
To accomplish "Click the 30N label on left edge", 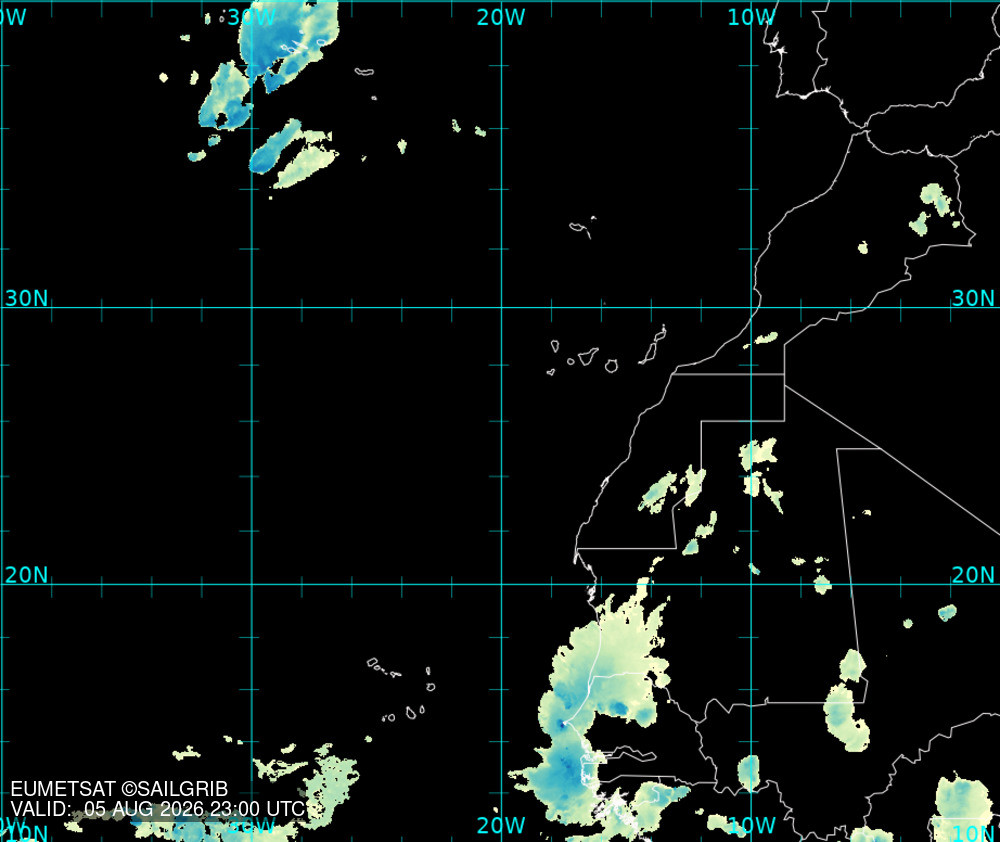I will 27,298.
